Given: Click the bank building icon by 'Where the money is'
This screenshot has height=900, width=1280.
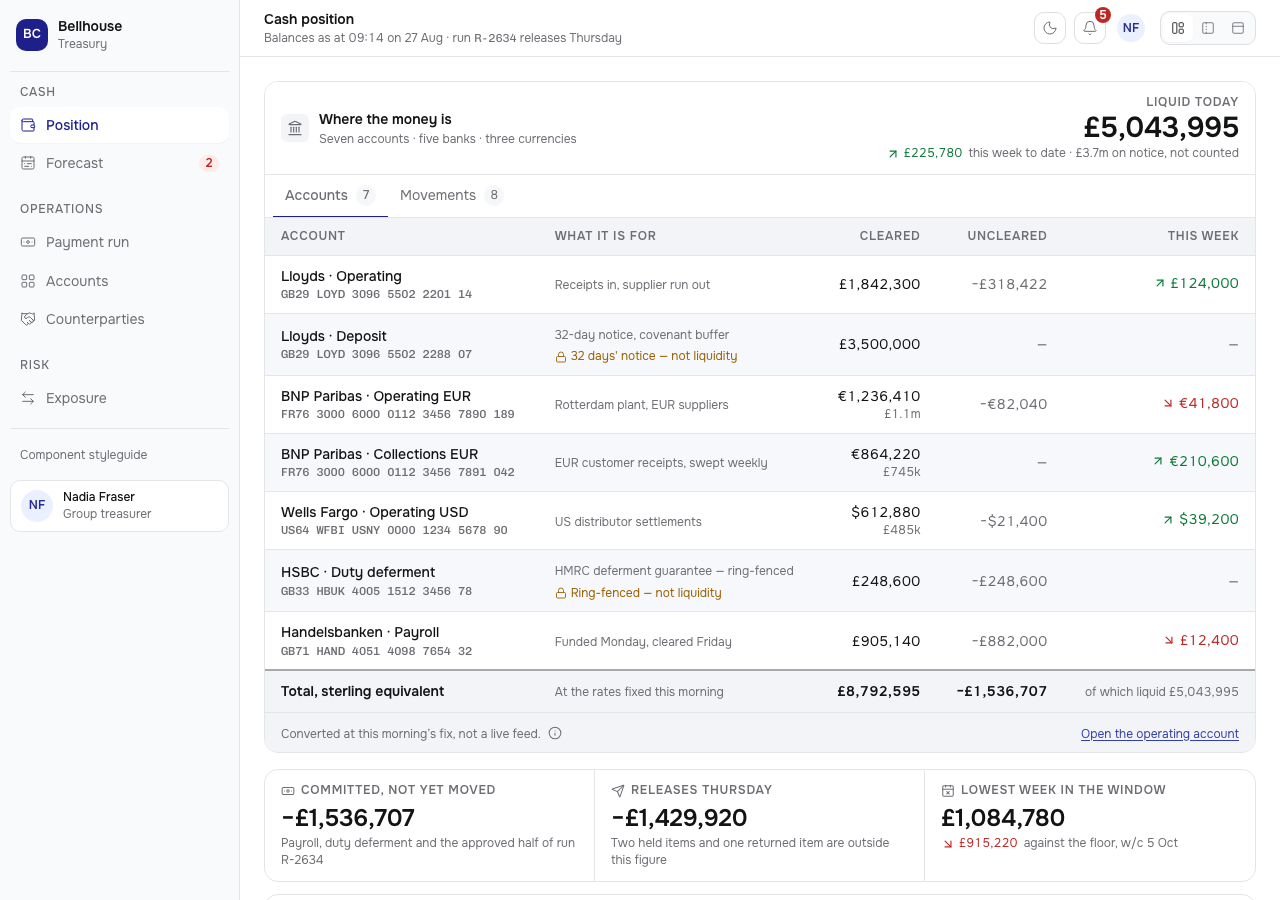Looking at the screenshot, I should [295, 128].
